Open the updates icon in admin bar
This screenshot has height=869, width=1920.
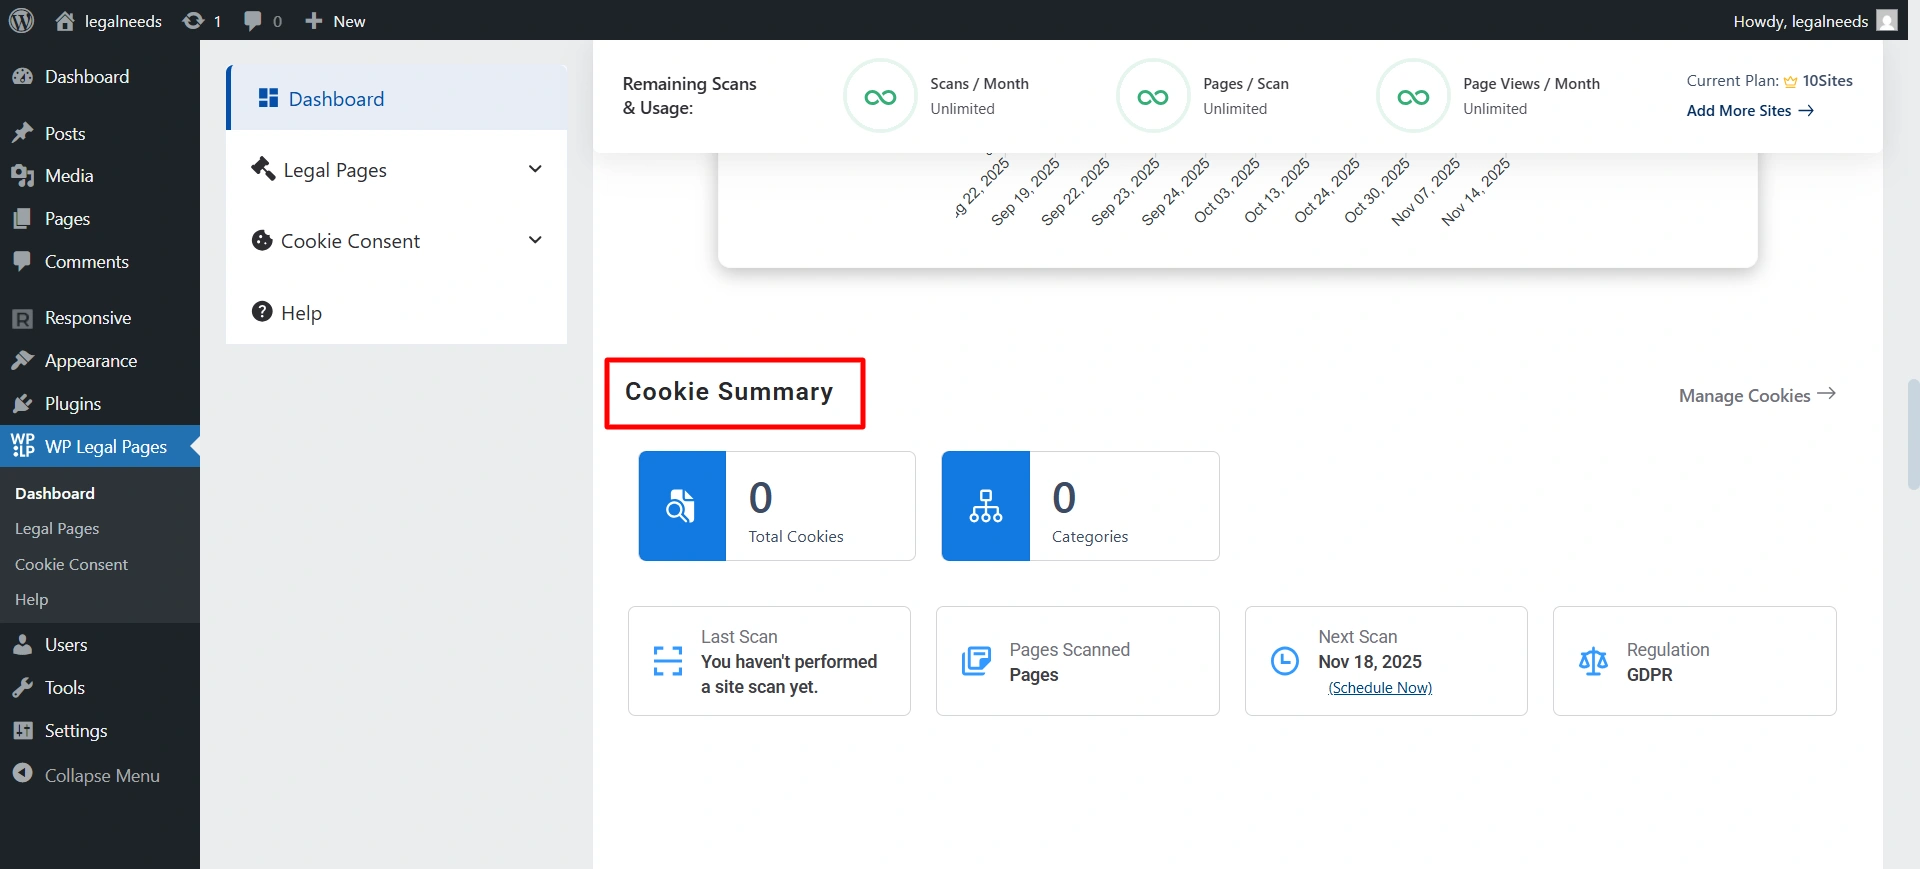[194, 21]
